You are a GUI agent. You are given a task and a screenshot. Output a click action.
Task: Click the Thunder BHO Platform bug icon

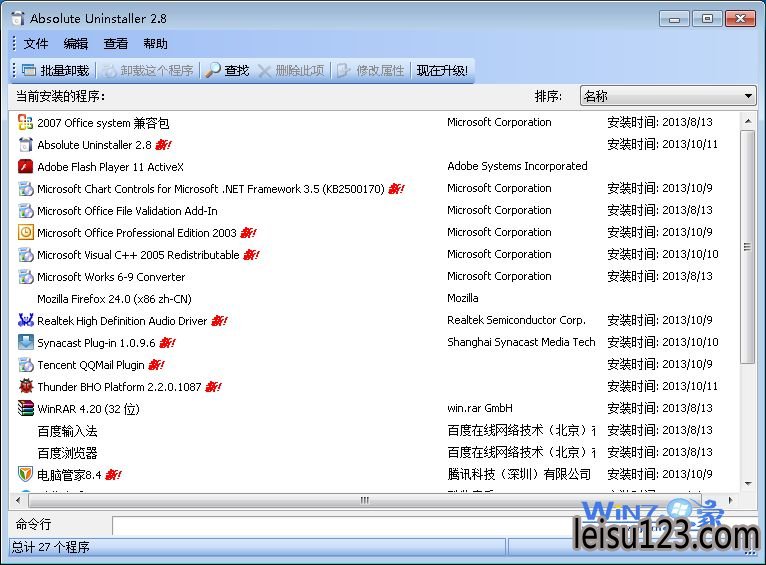tap(25, 386)
